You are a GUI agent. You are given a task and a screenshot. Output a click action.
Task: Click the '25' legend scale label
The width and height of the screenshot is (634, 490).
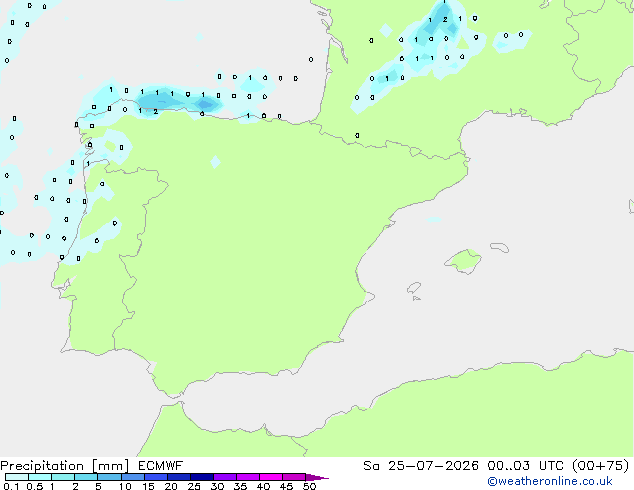[x=194, y=486]
